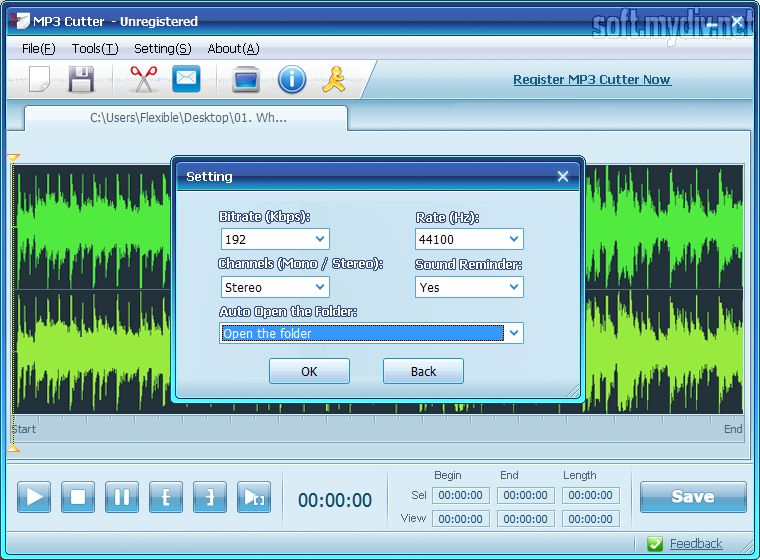The width and height of the screenshot is (760, 560).
Task: Click Register MP3 Cutter Now link
Action: [x=592, y=80]
